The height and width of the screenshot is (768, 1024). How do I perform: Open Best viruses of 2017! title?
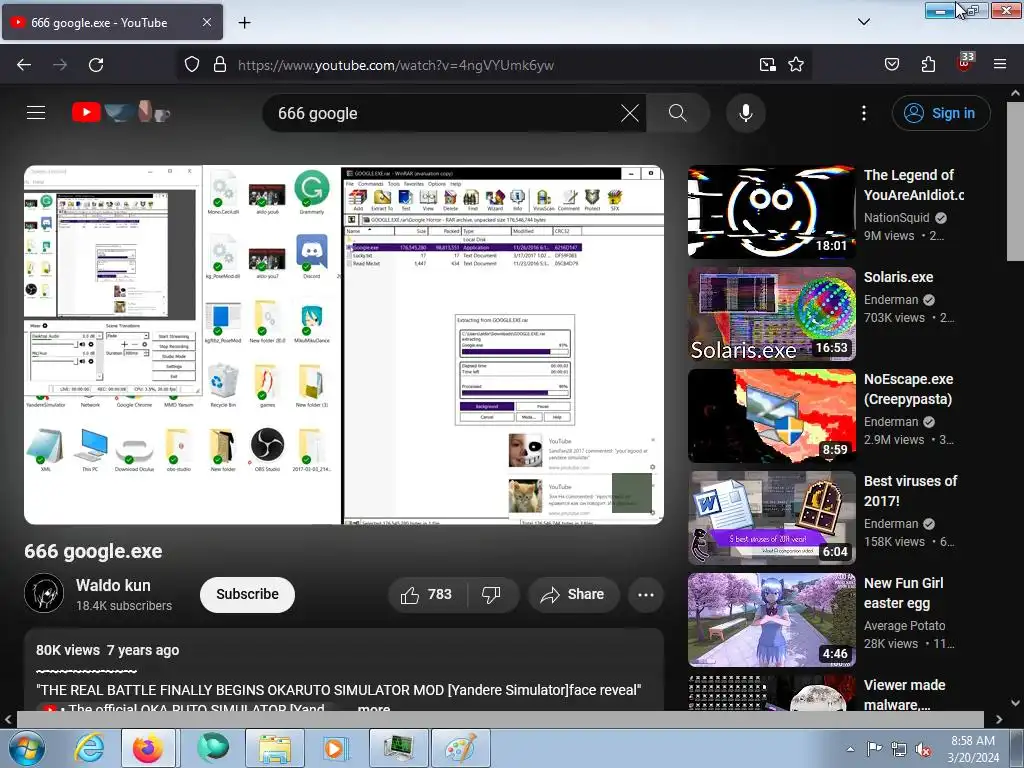[x=910, y=490]
